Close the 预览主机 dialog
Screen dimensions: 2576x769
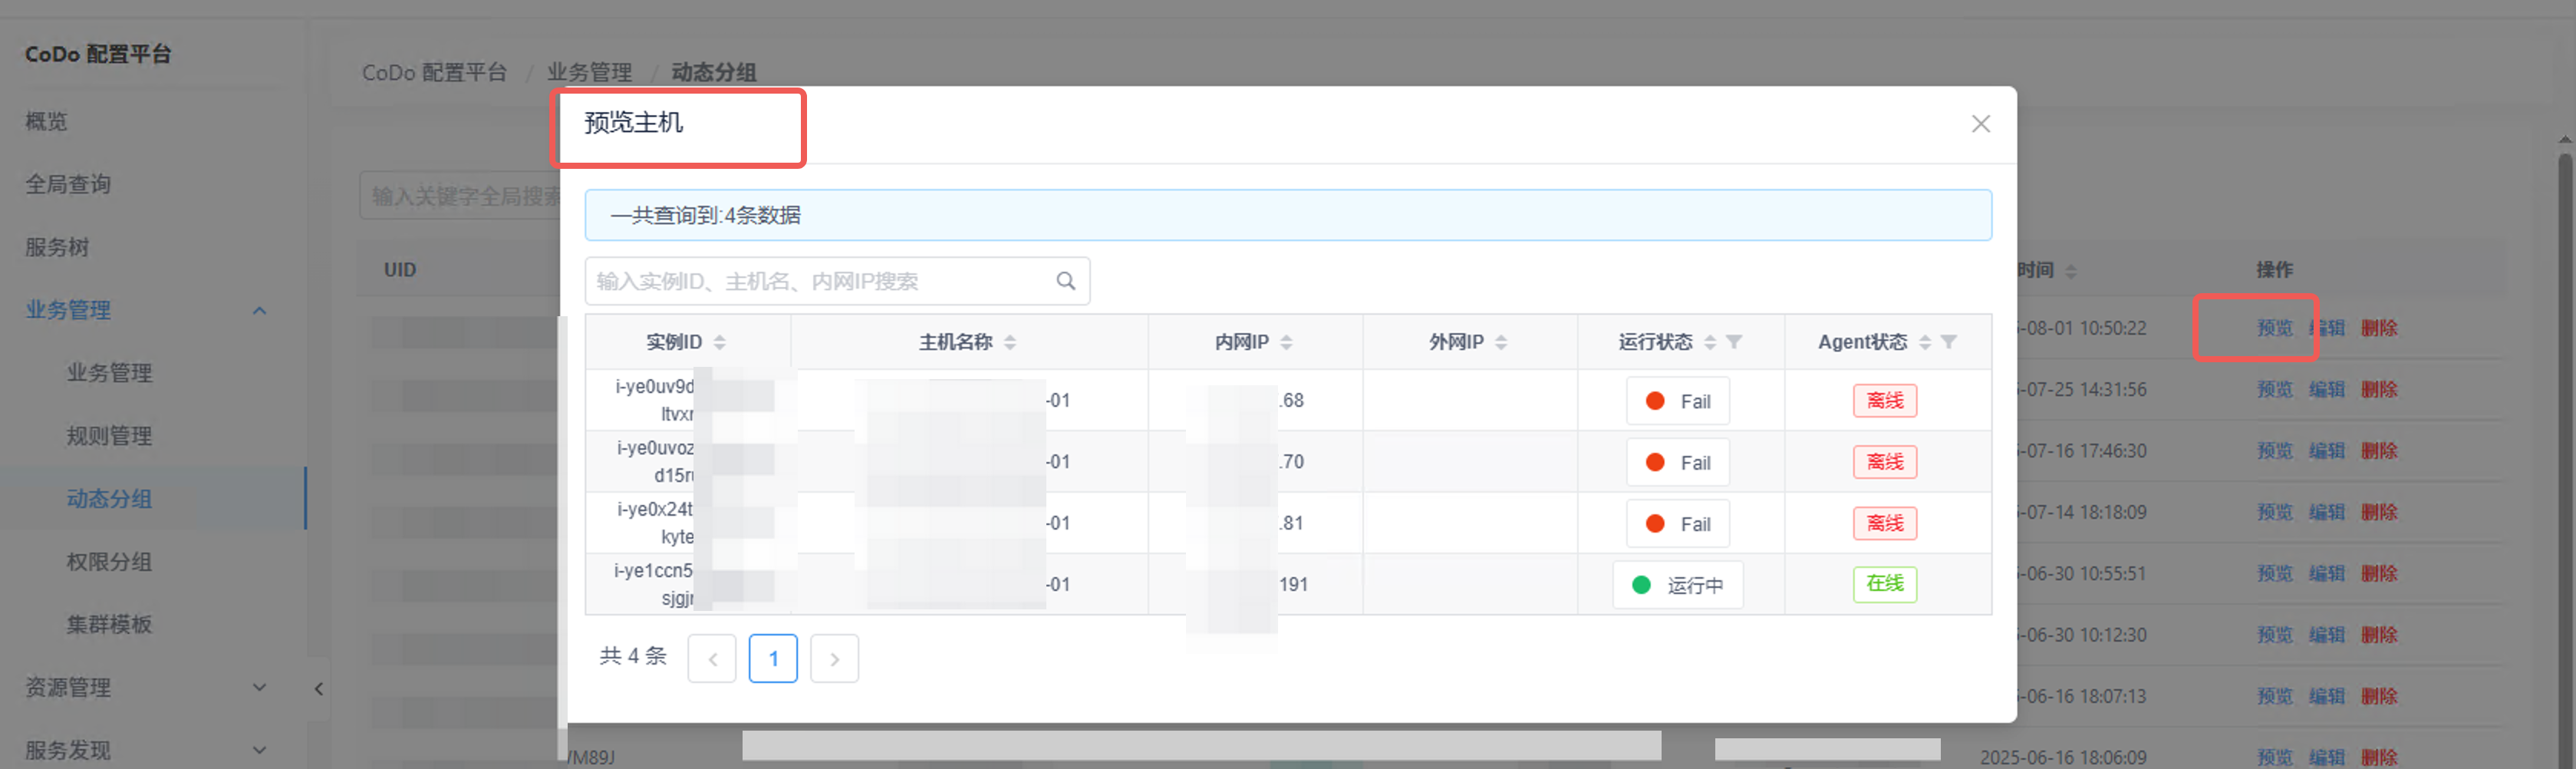1980,124
